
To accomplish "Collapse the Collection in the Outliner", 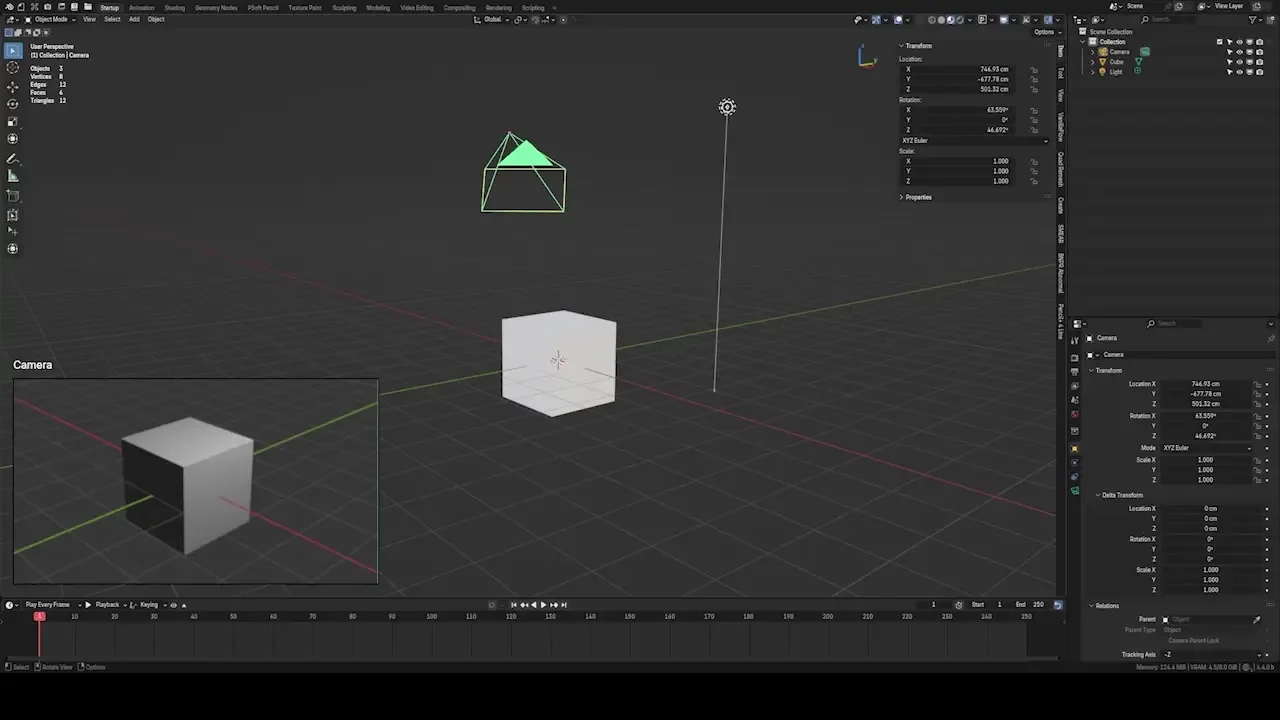I will click(1083, 42).
